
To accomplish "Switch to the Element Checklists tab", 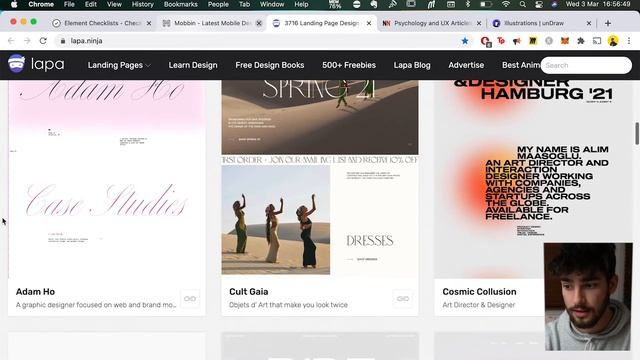I will (102, 23).
